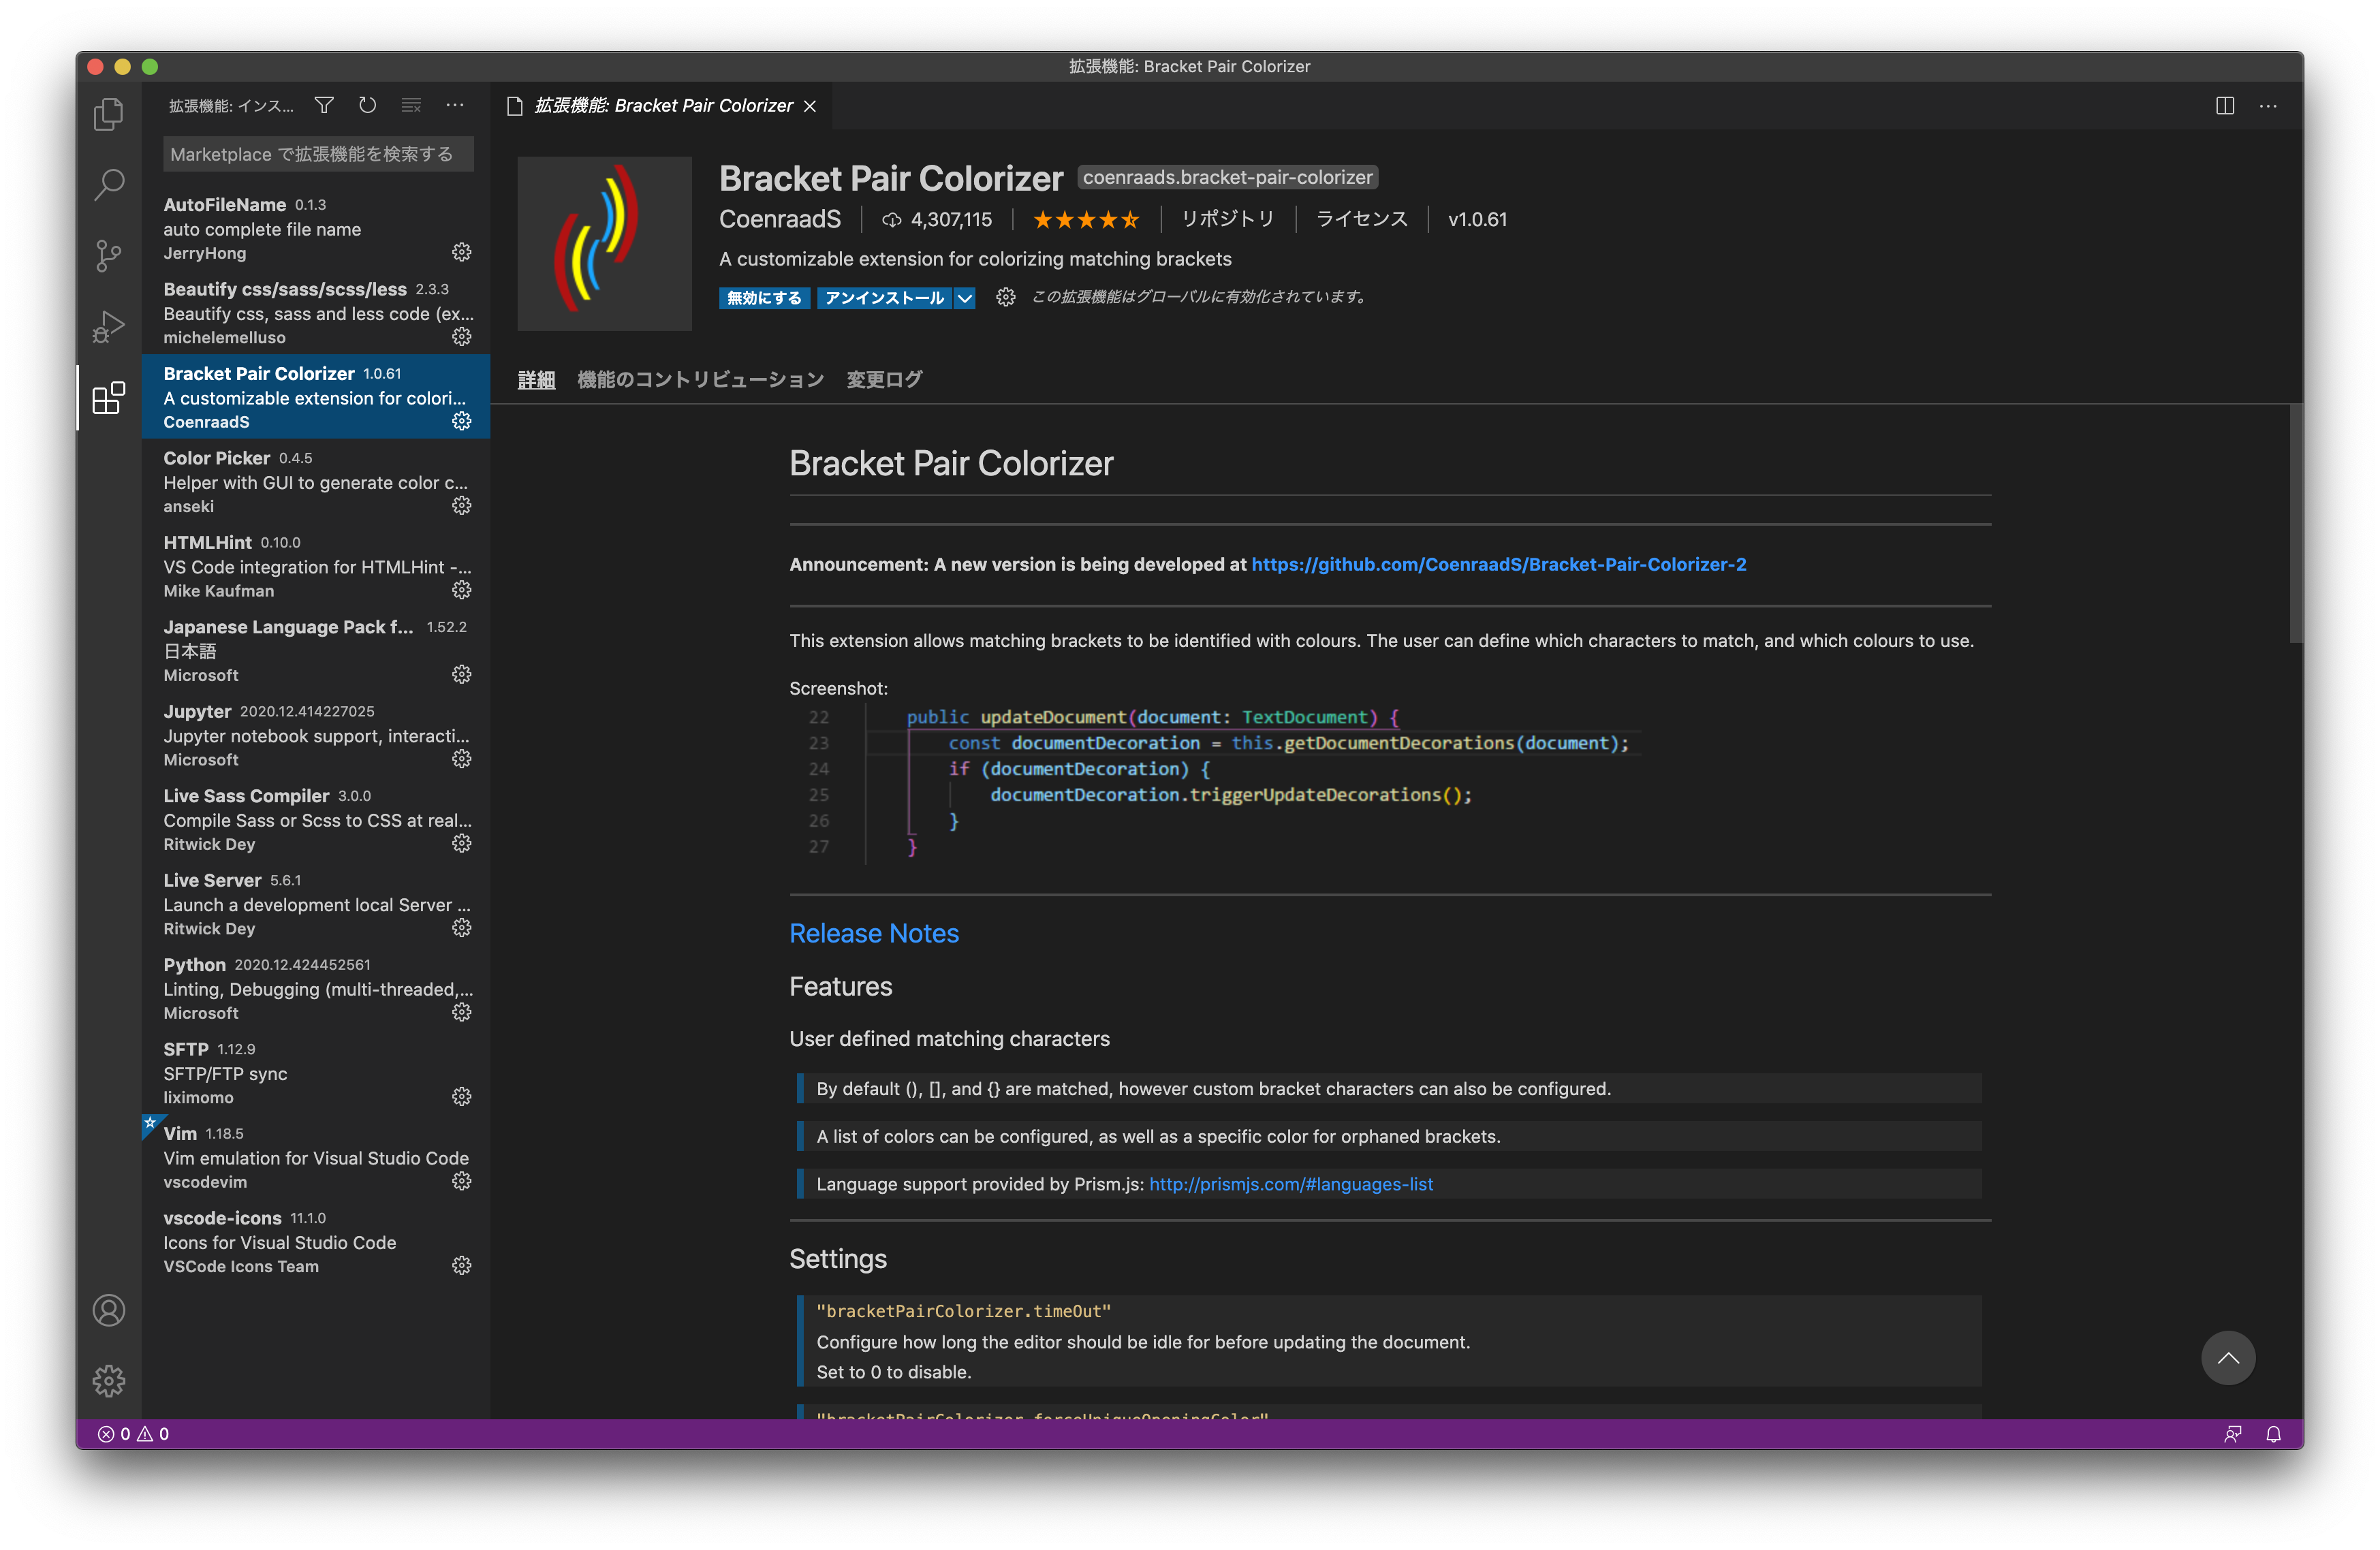Show errors and warnings in status bar

(x=133, y=1434)
